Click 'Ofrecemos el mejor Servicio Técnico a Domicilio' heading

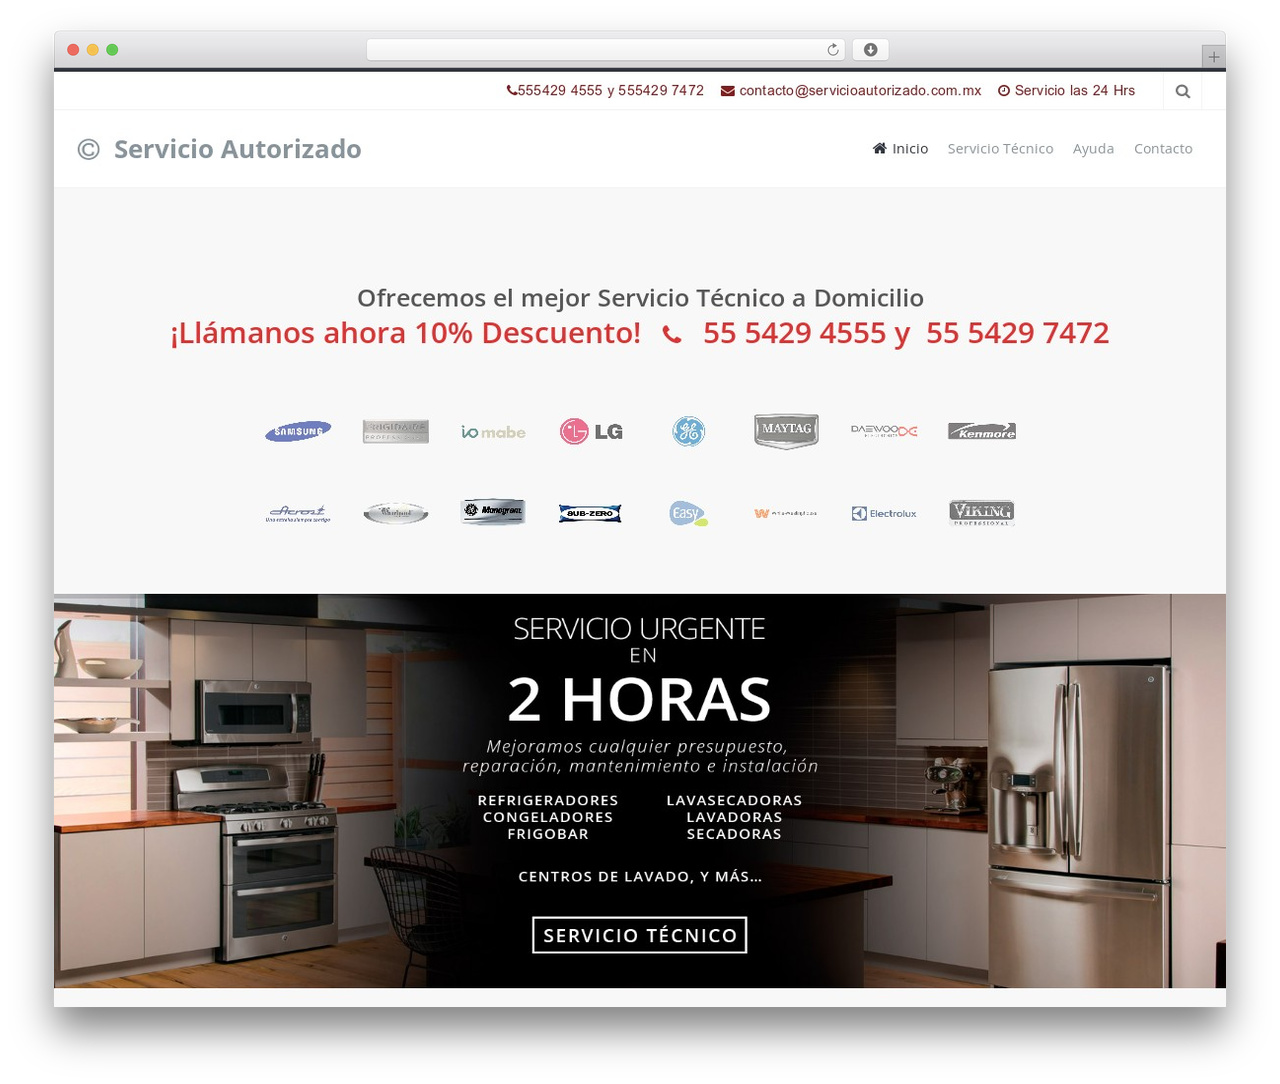[640, 298]
